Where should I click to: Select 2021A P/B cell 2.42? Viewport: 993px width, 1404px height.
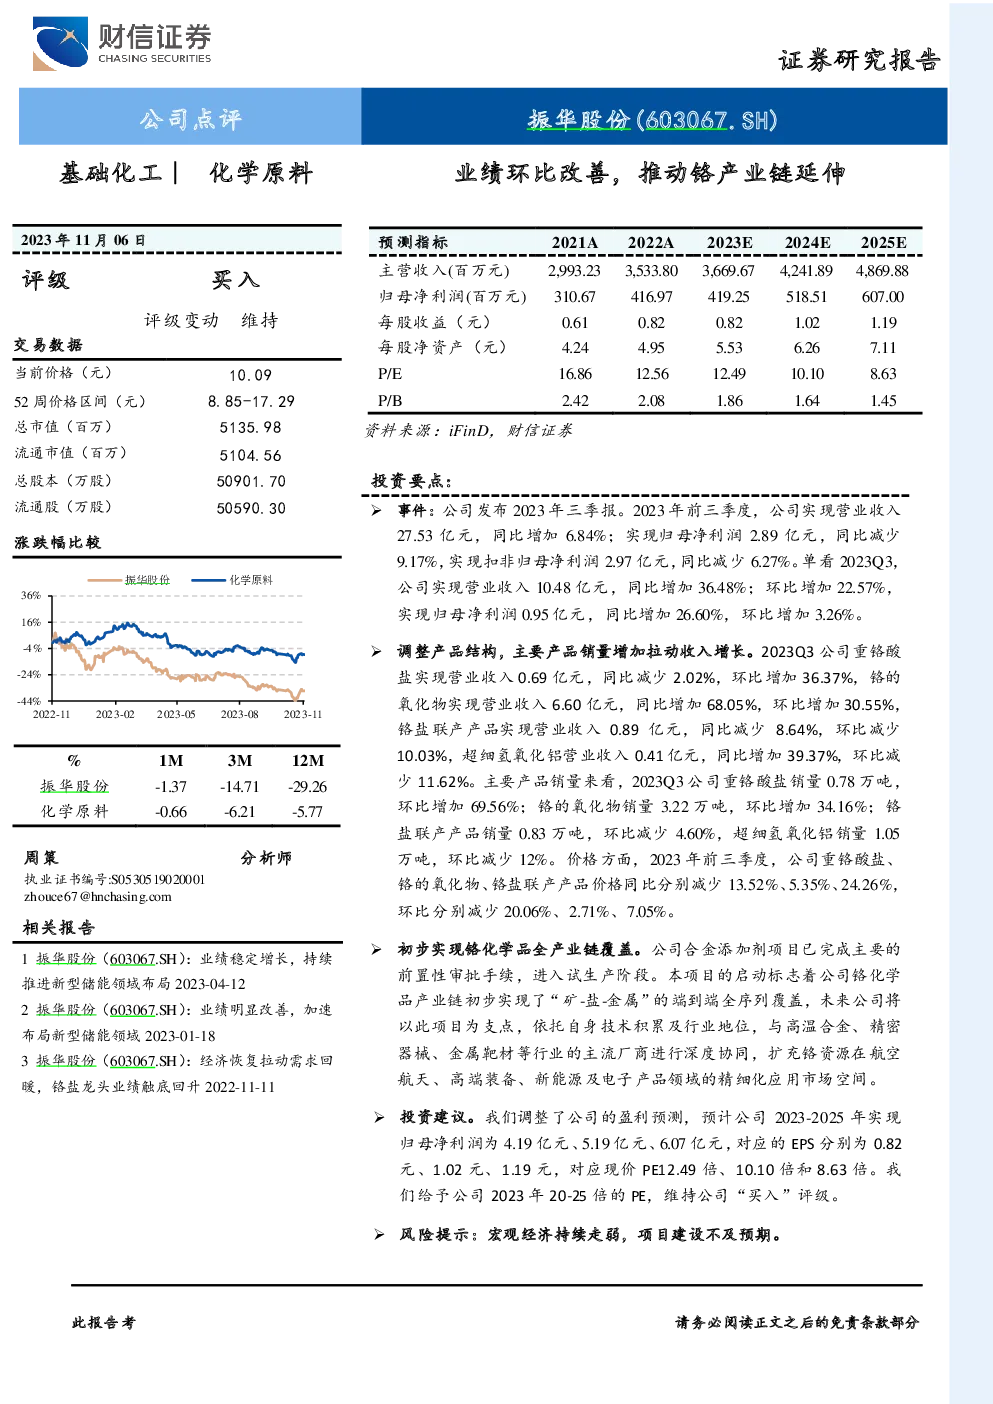pos(575,401)
